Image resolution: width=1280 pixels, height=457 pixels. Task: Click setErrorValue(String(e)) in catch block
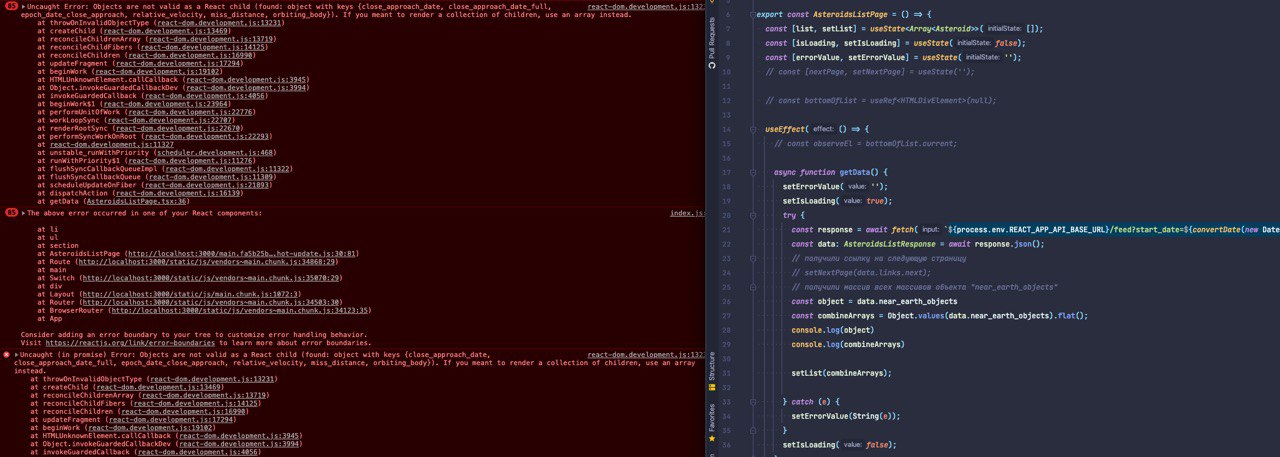click(845, 415)
